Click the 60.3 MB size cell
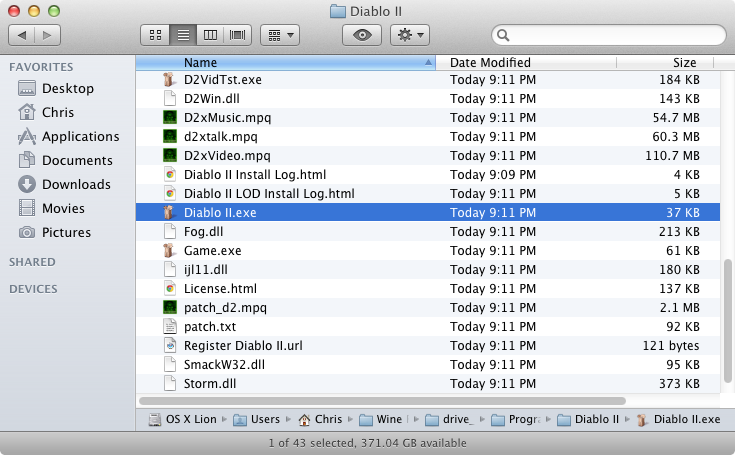The height and width of the screenshot is (455, 735). pos(676,136)
